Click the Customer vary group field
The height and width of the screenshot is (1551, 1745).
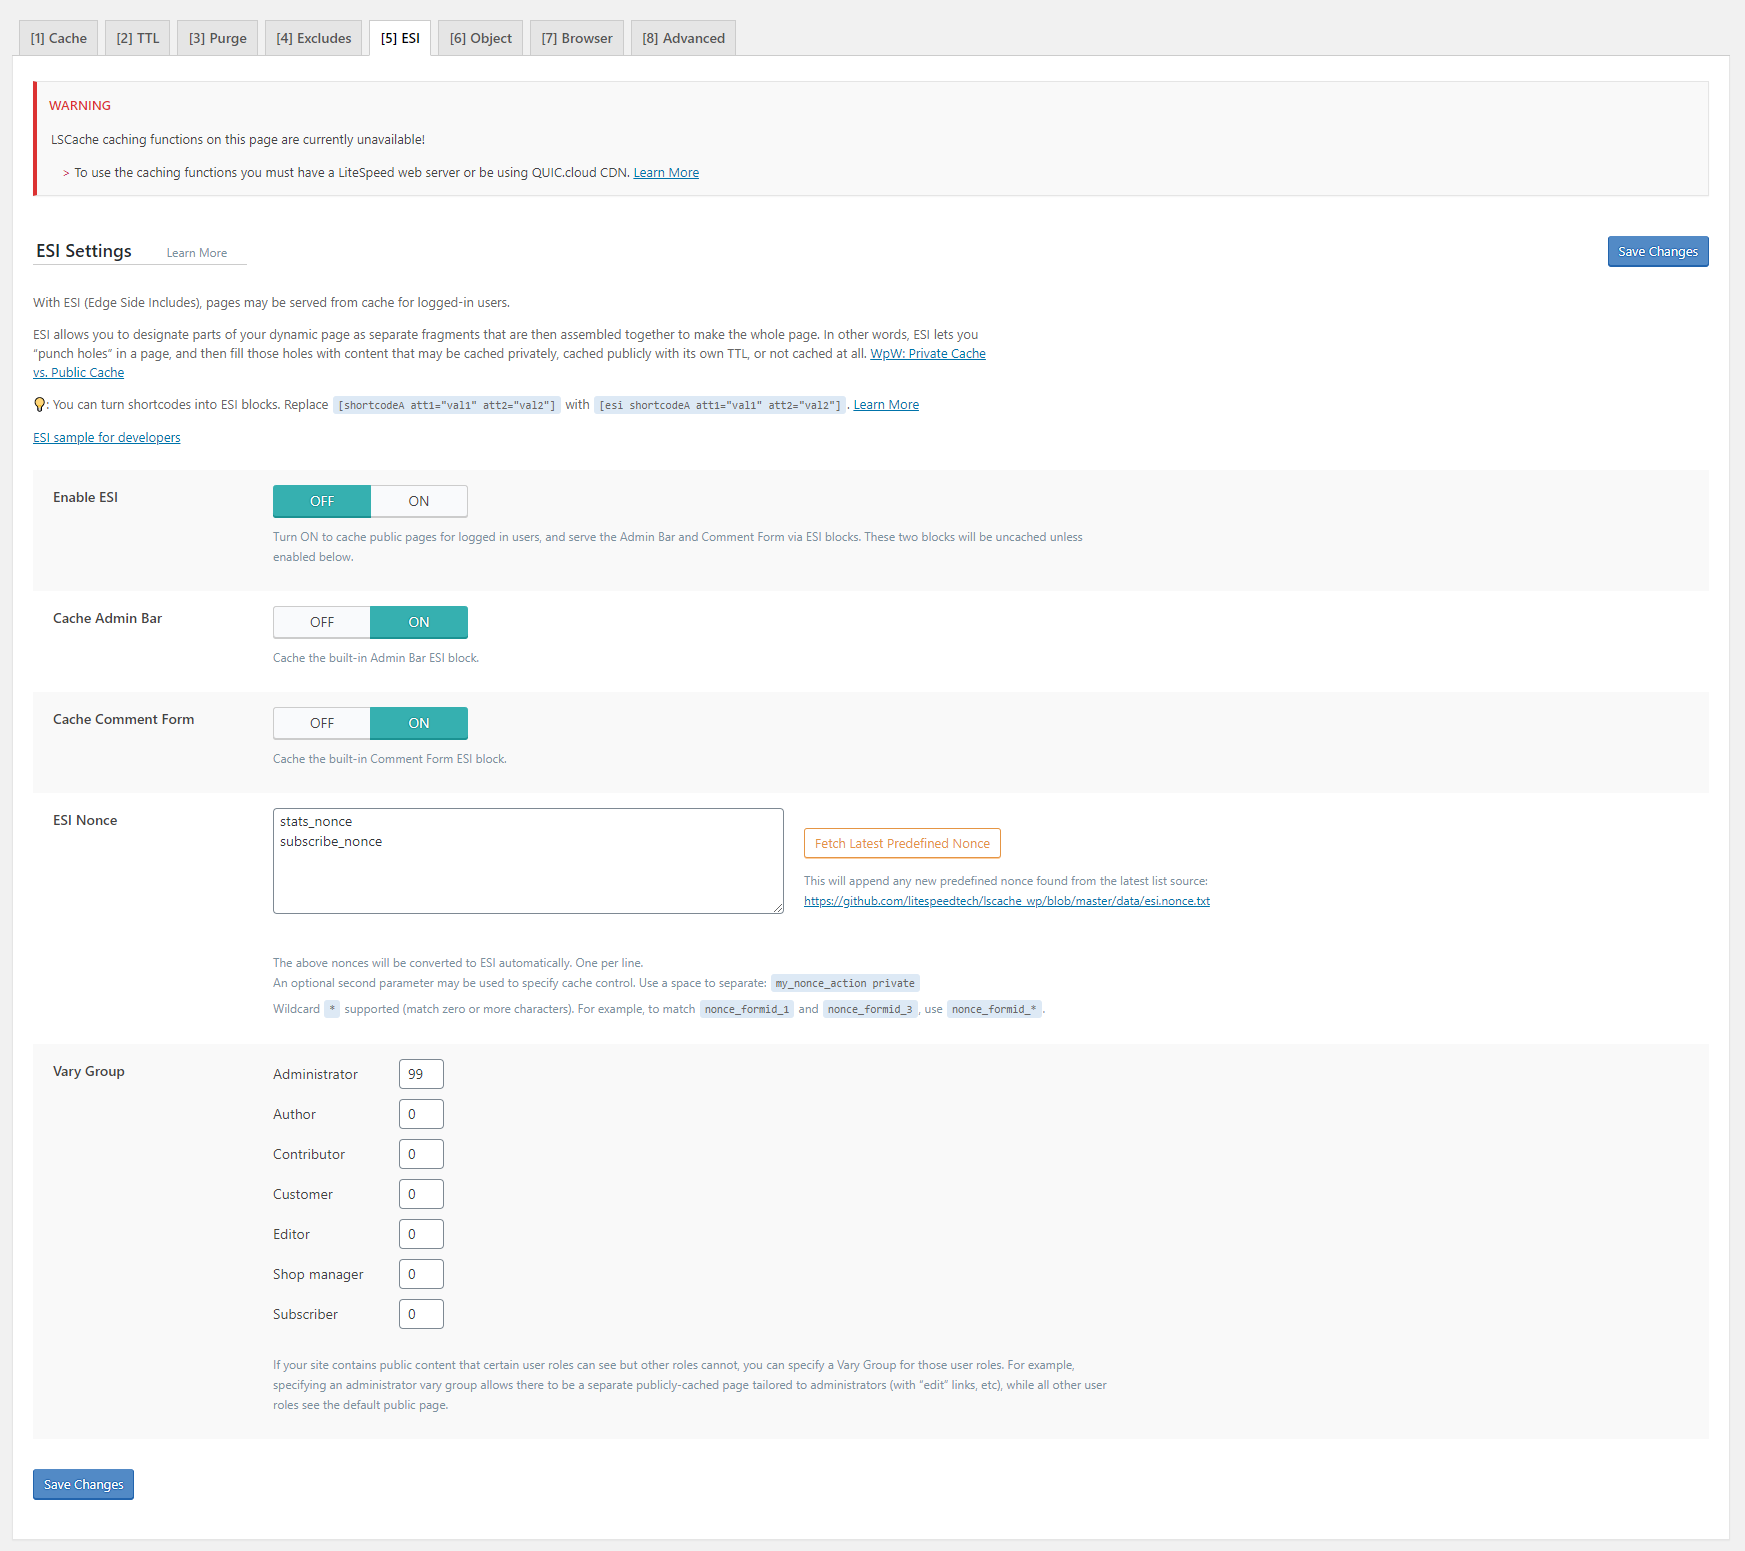tap(421, 1194)
